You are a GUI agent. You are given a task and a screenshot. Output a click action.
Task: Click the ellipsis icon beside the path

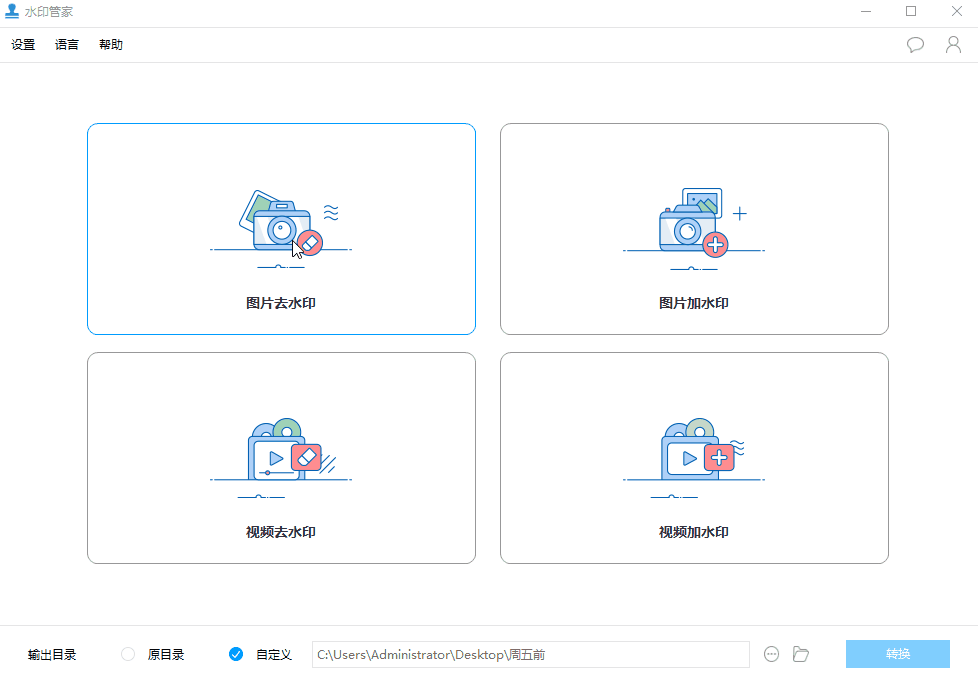click(x=771, y=654)
